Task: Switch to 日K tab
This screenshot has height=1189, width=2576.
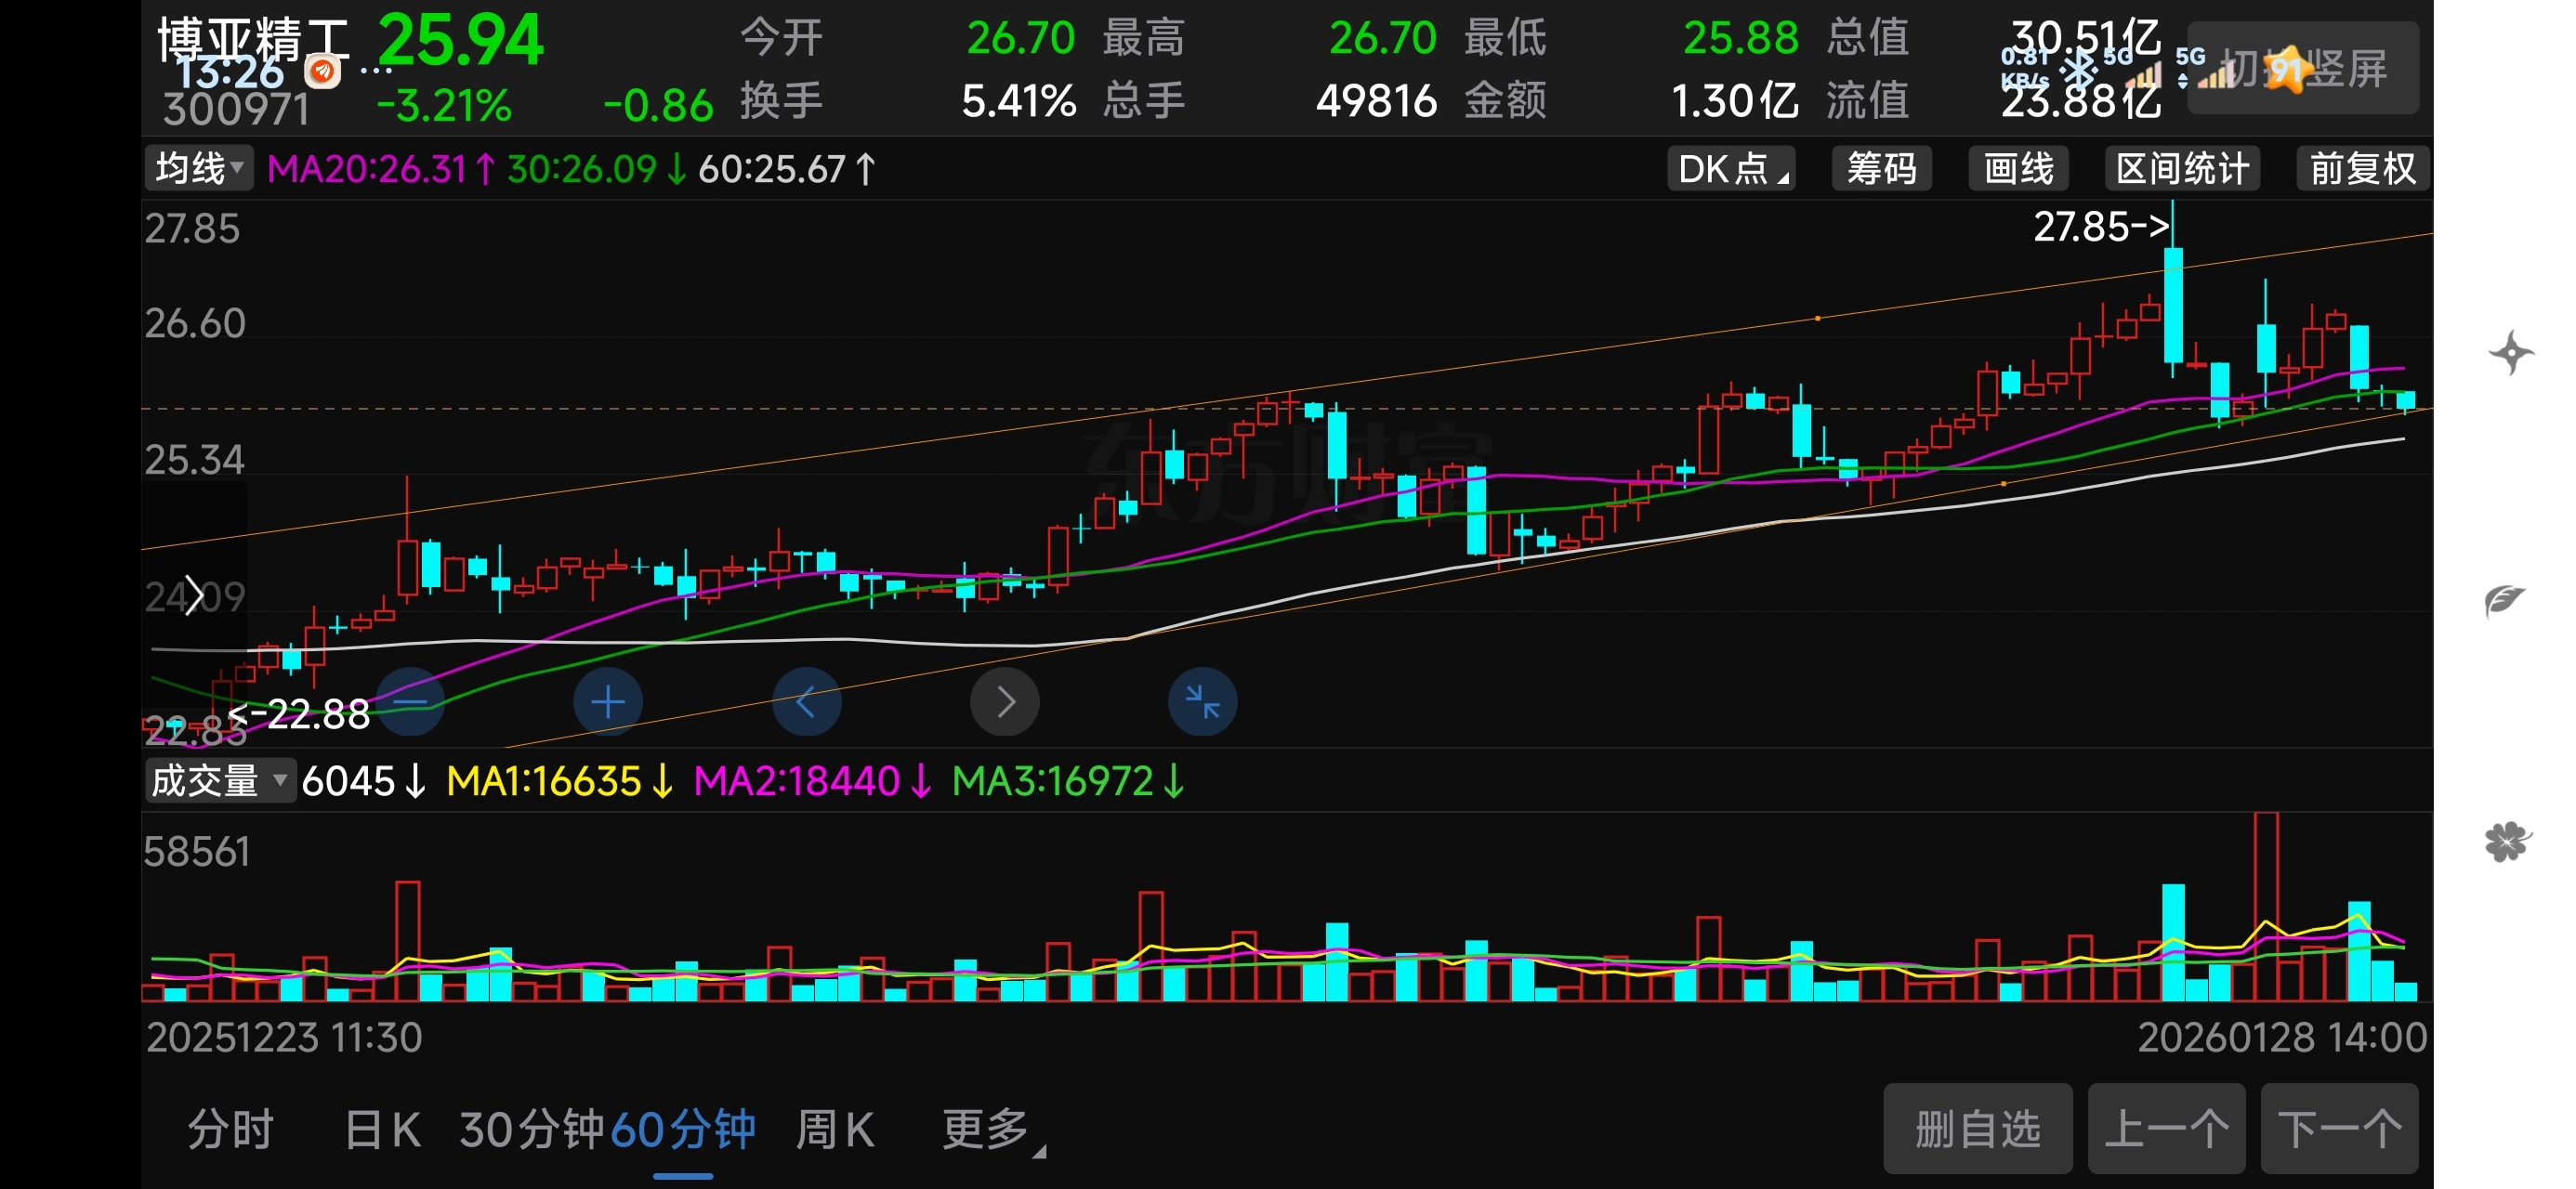Action: click(382, 1129)
